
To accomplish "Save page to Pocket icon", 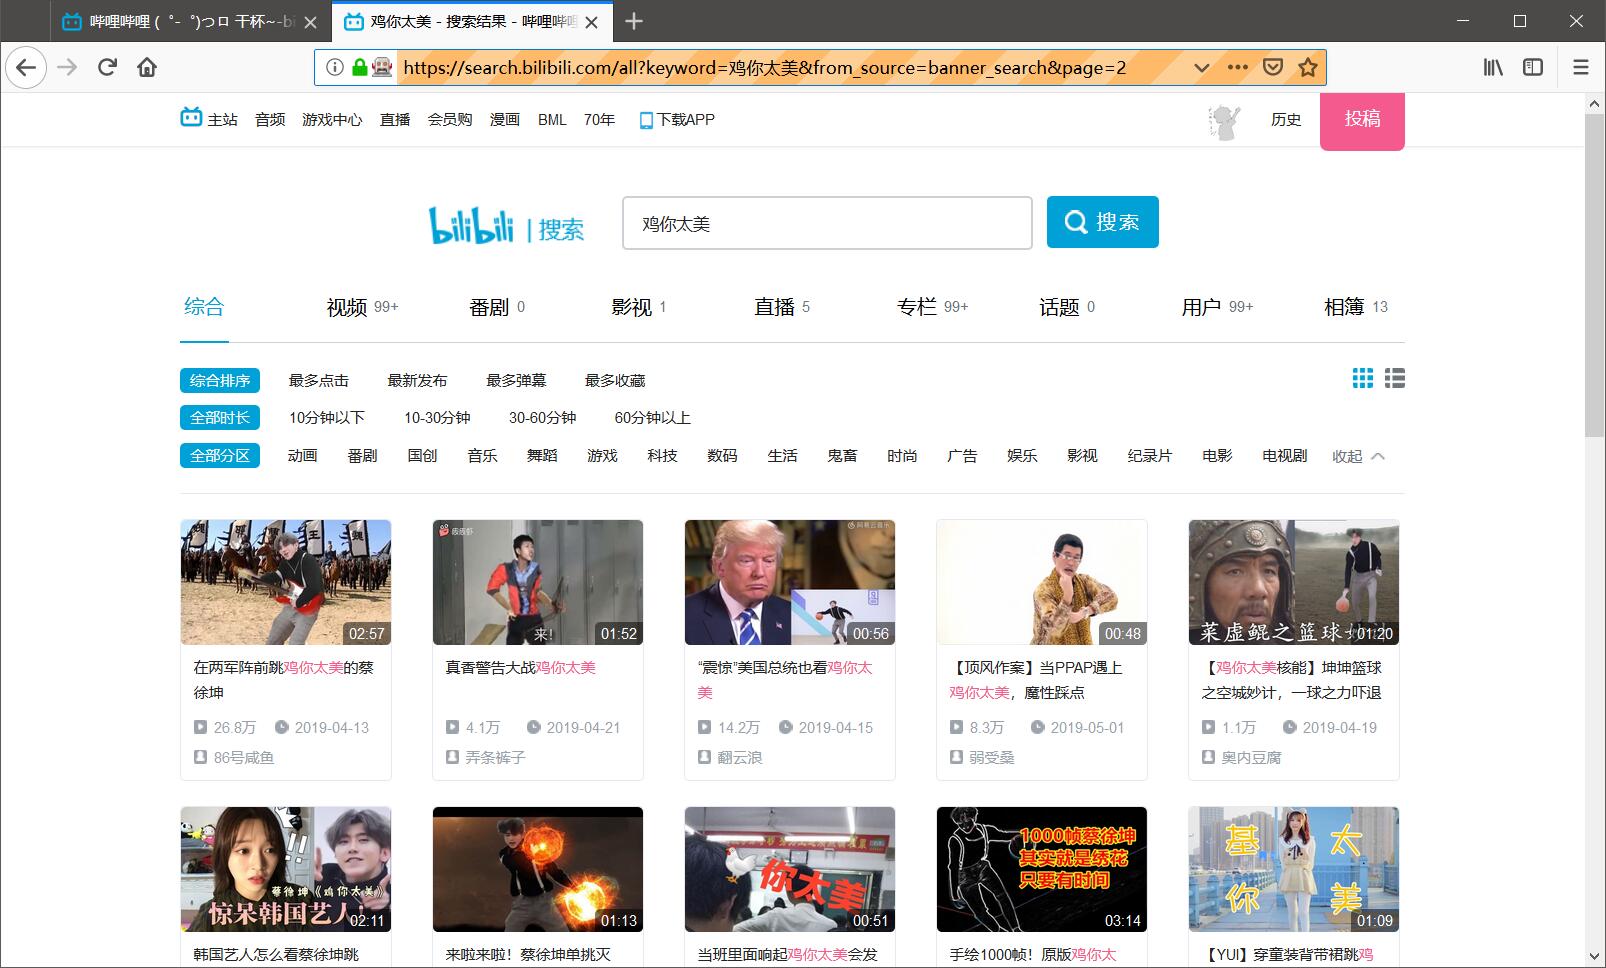I will pyautogui.click(x=1273, y=67).
